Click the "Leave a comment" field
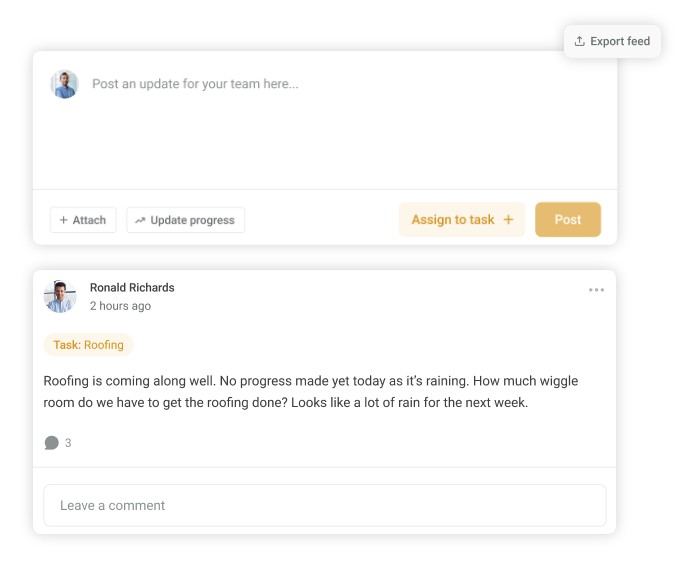This screenshot has height=573, width=682. click(x=324, y=506)
